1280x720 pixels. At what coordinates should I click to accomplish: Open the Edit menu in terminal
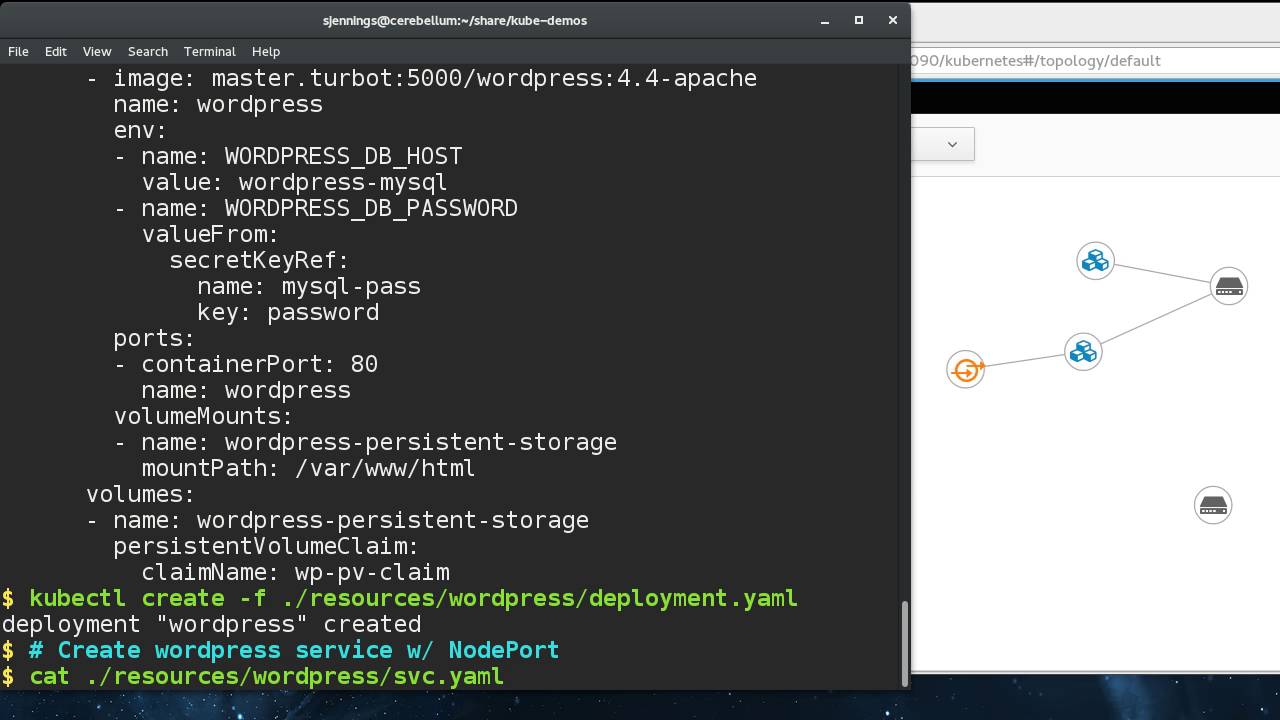pyautogui.click(x=55, y=51)
